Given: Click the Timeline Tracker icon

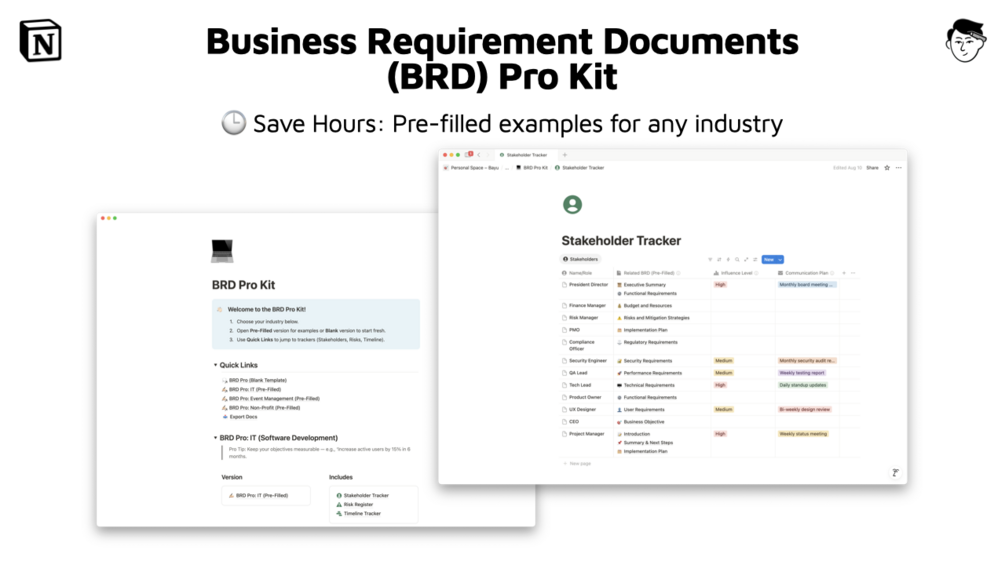Looking at the screenshot, I should (x=339, y=513).
